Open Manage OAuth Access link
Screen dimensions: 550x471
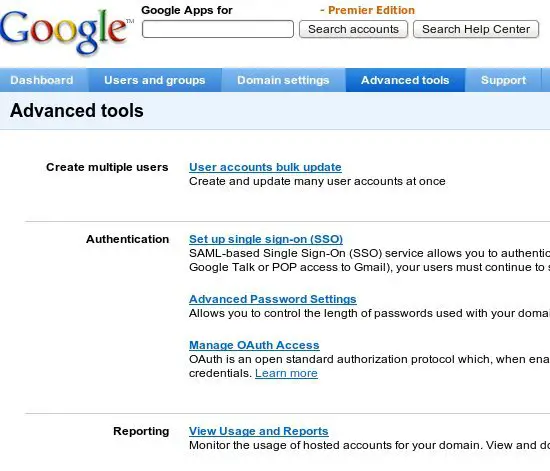(x=254, y=345)
